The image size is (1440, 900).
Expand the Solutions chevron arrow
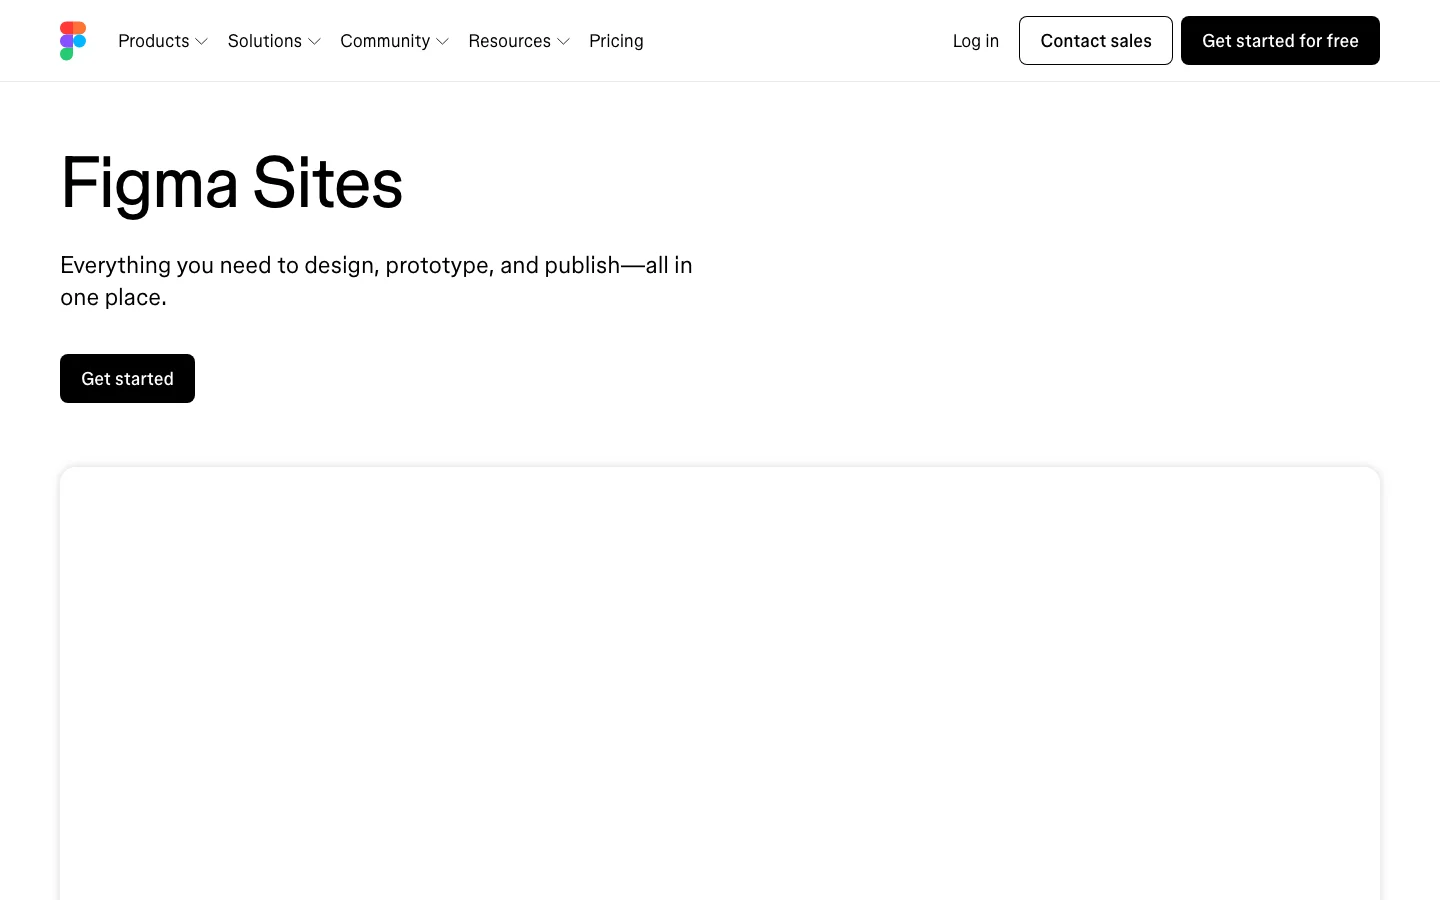click(314, 42)
